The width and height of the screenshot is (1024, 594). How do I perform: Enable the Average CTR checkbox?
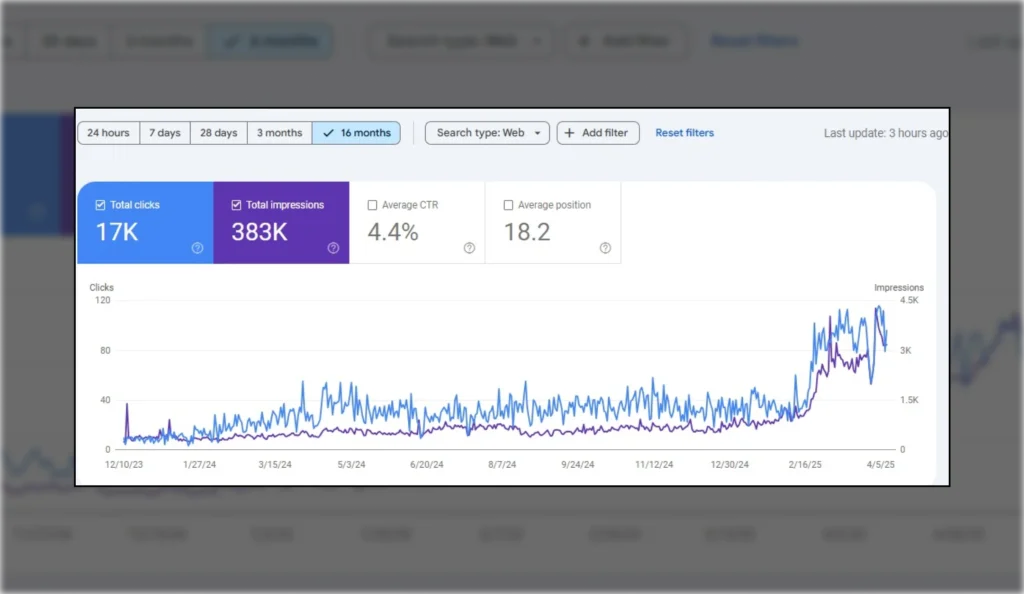click(x=372, y=205)
